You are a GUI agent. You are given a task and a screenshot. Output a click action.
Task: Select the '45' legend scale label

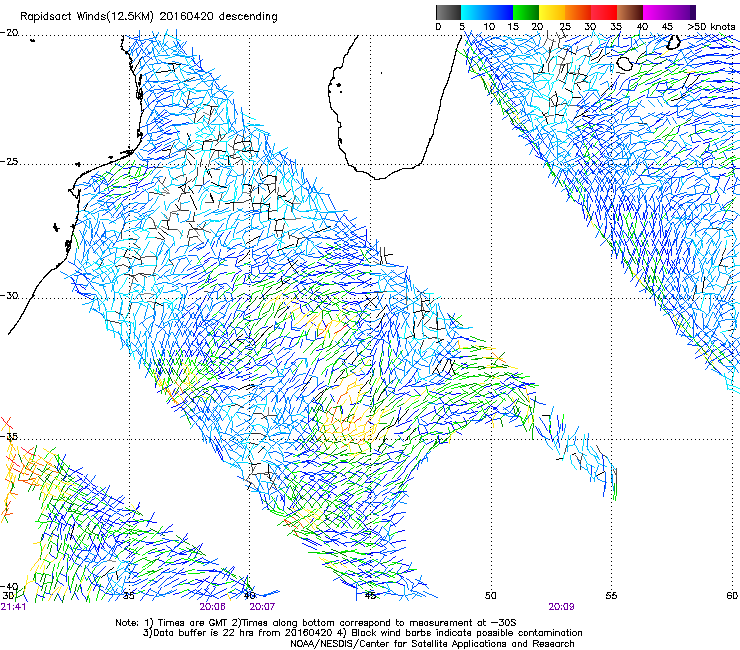[x=667, y=27]
